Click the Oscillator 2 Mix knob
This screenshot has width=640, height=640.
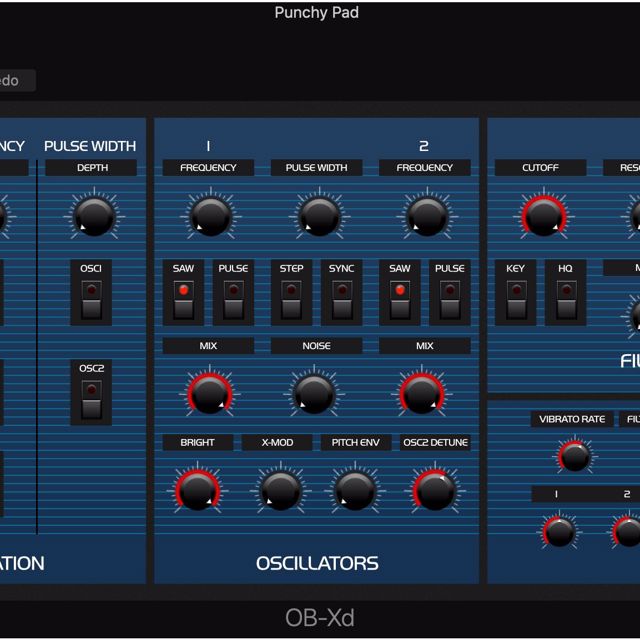point(422,395)
